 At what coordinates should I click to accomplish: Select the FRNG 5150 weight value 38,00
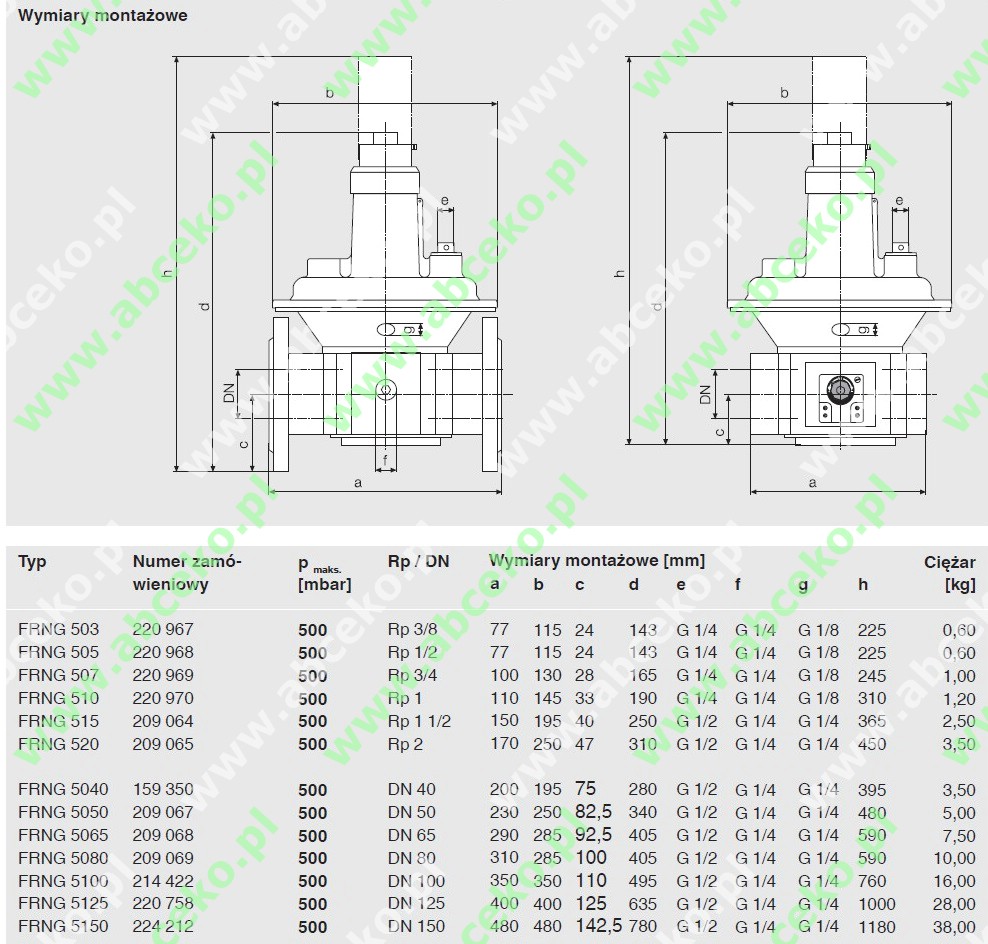[x=954, y=927]
